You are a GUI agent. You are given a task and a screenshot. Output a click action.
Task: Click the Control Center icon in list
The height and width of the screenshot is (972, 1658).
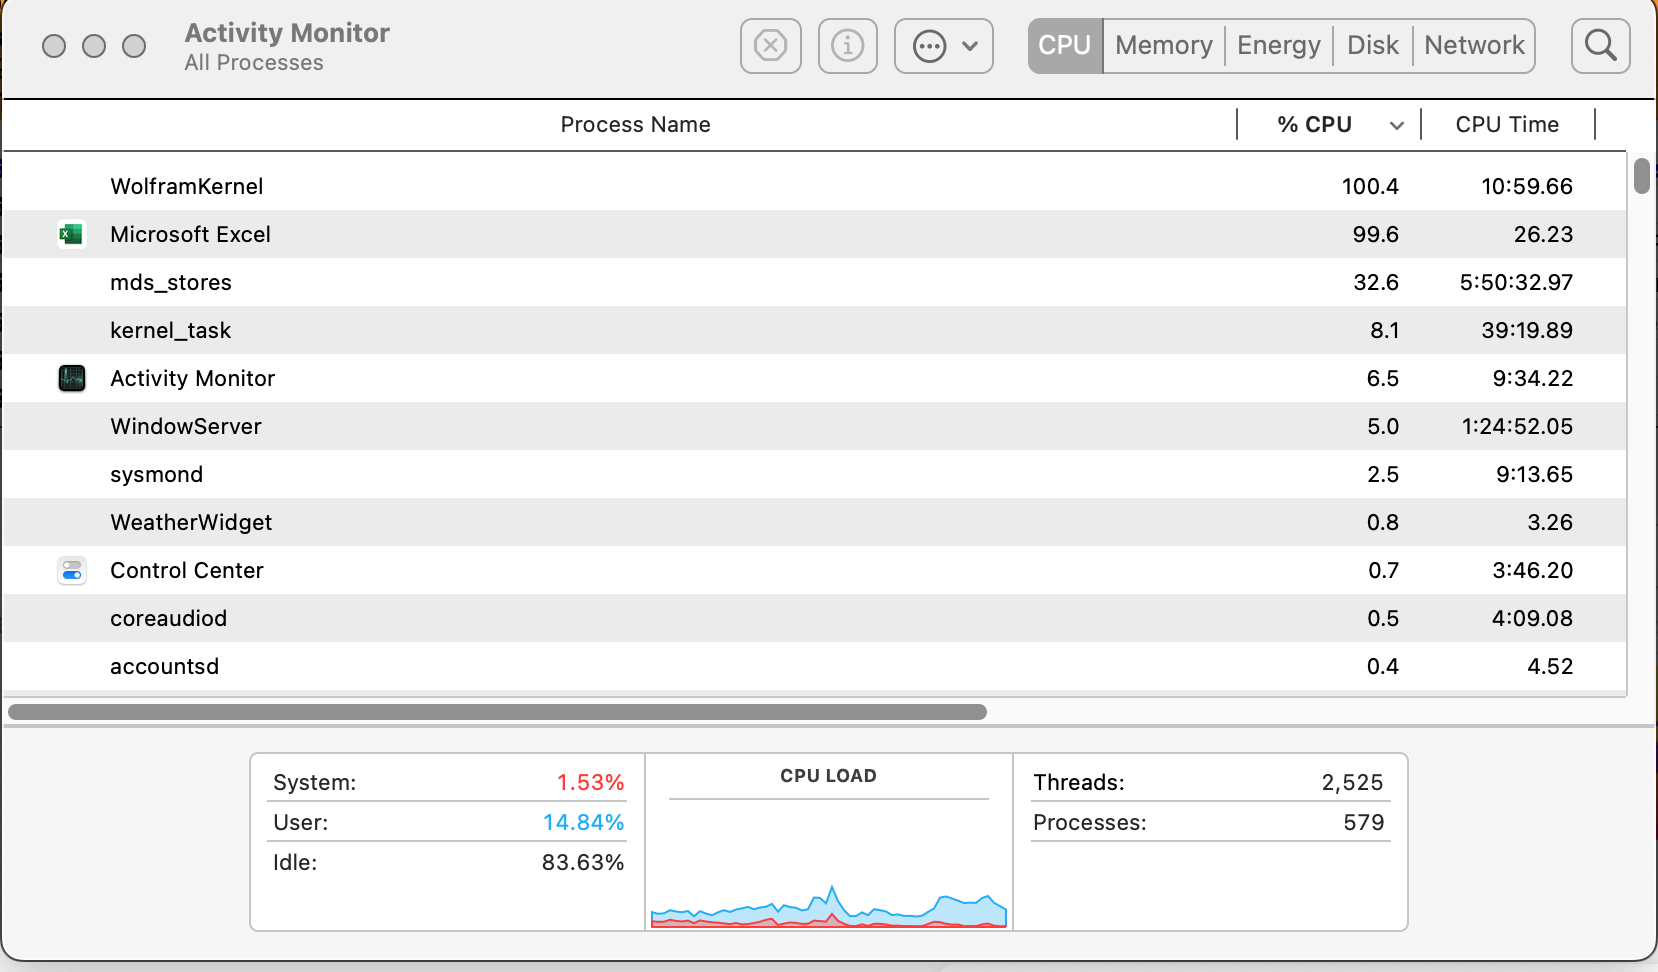click(x=71, y=570)
